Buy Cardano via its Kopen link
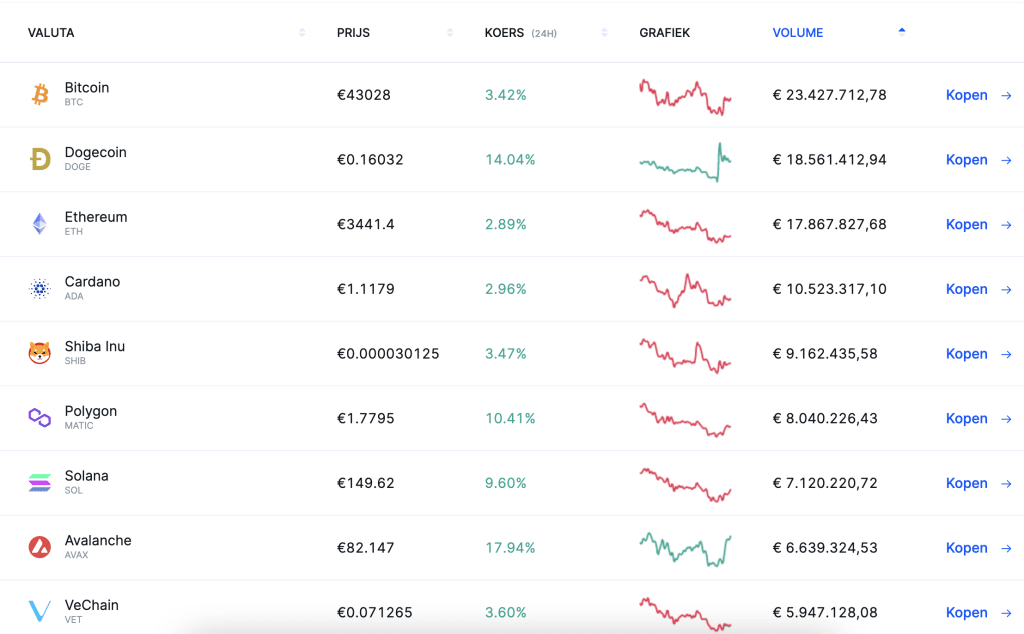The image size is (1024, 634). click(x=967, y=289)
